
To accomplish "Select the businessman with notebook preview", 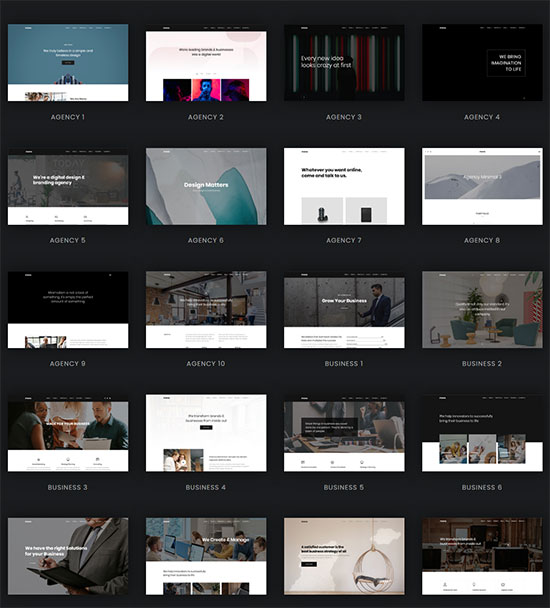I will click(68, 556).
